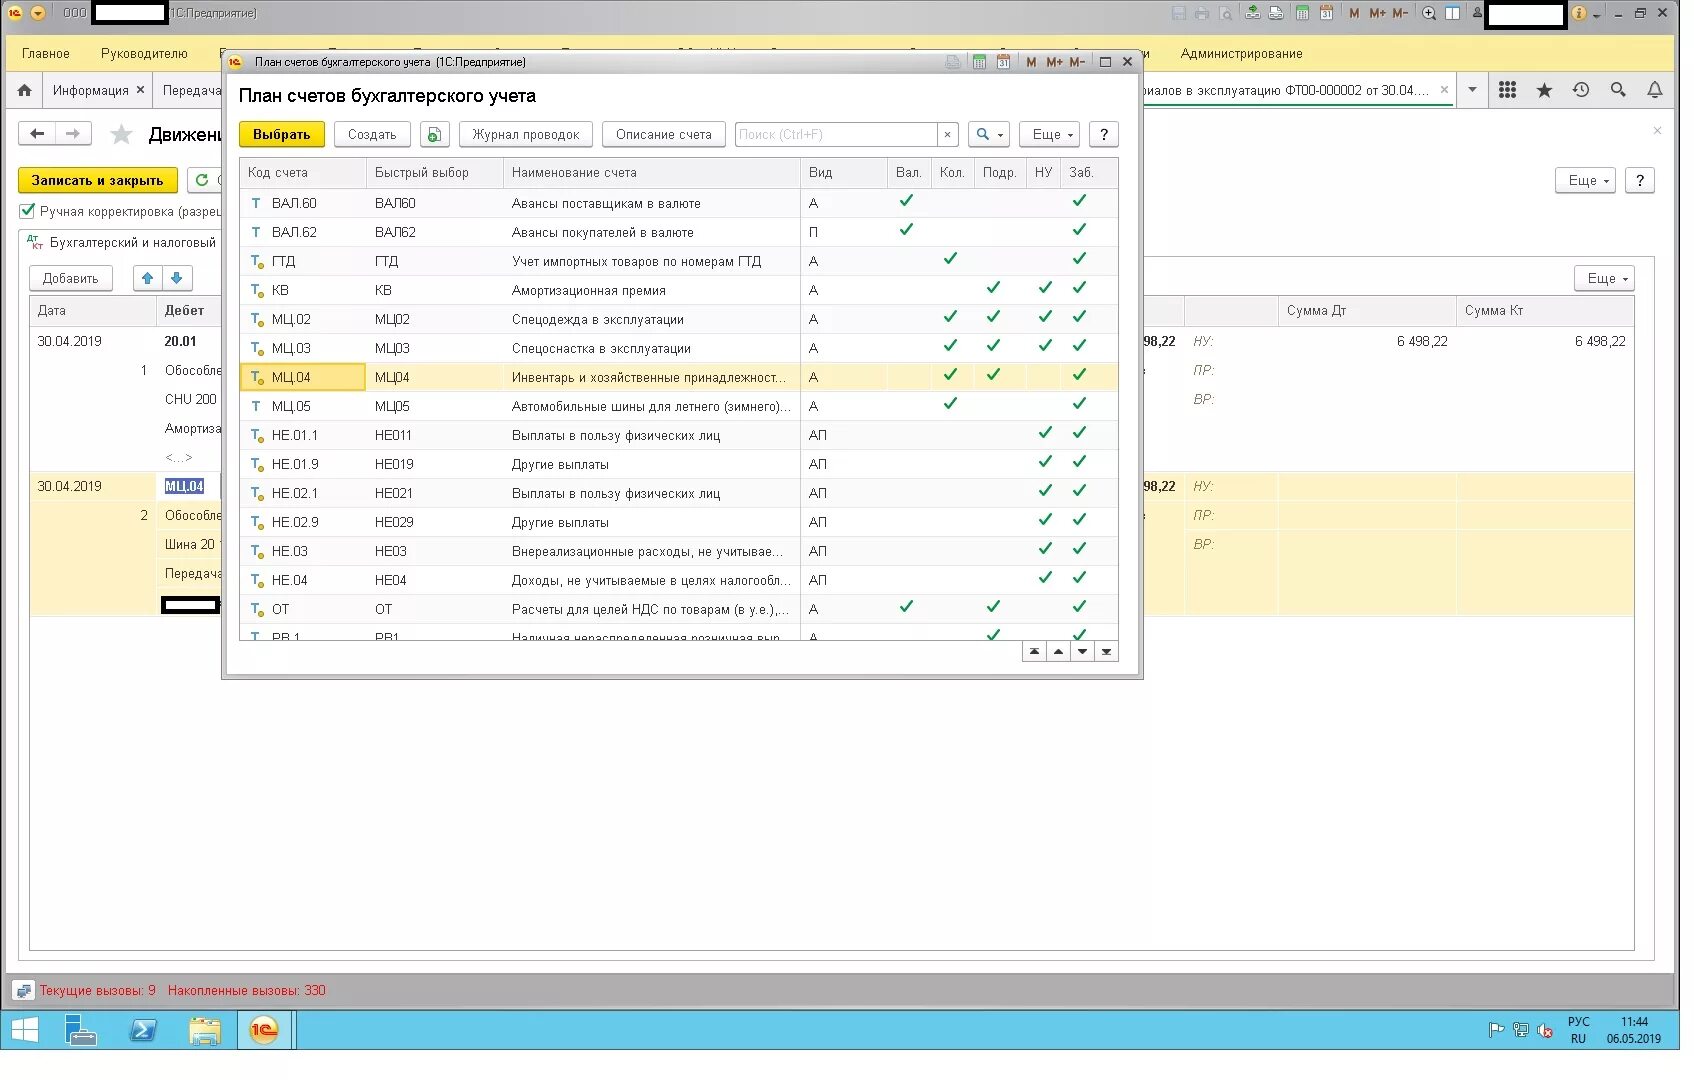Click Кол. checkmark in ГТД row

(950, 259)
